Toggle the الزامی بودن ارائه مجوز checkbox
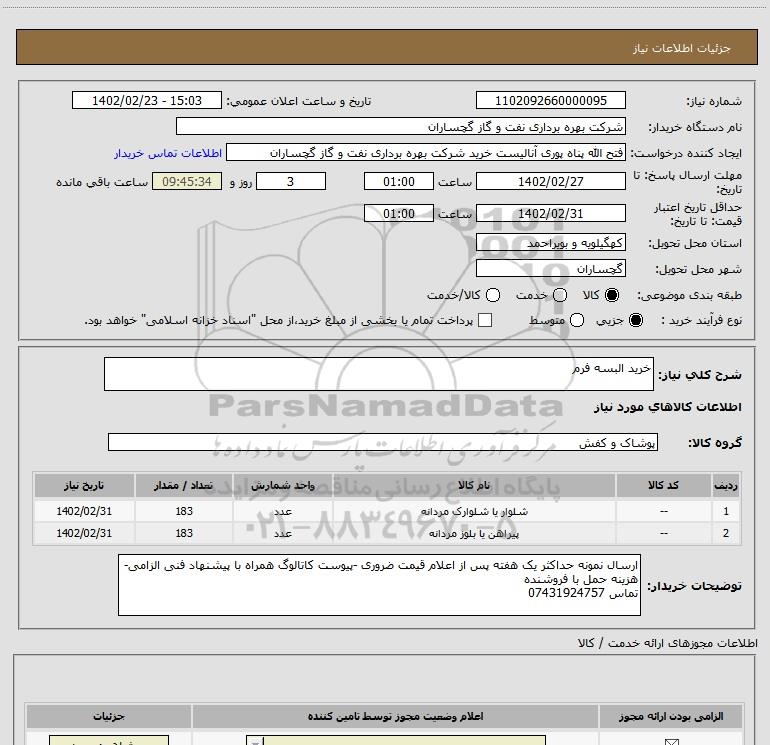Image resolution: width=770 pixels, height=745 pixels. 671,741
